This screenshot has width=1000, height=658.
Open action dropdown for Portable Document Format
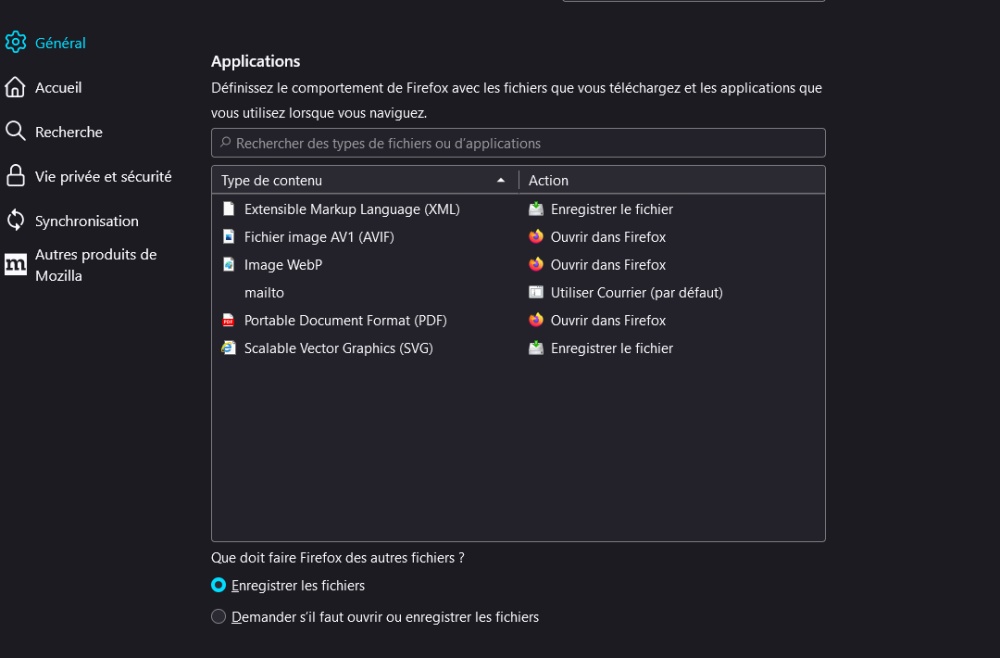(x=607, y=321)
